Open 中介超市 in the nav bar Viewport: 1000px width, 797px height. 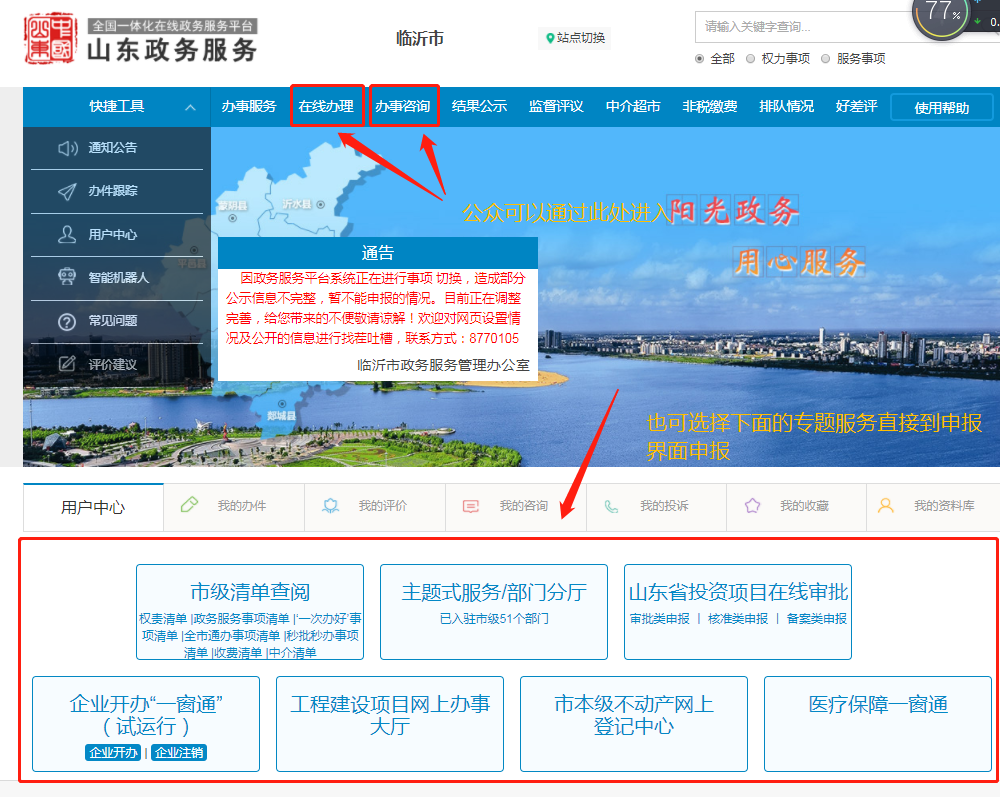[633, 106]
